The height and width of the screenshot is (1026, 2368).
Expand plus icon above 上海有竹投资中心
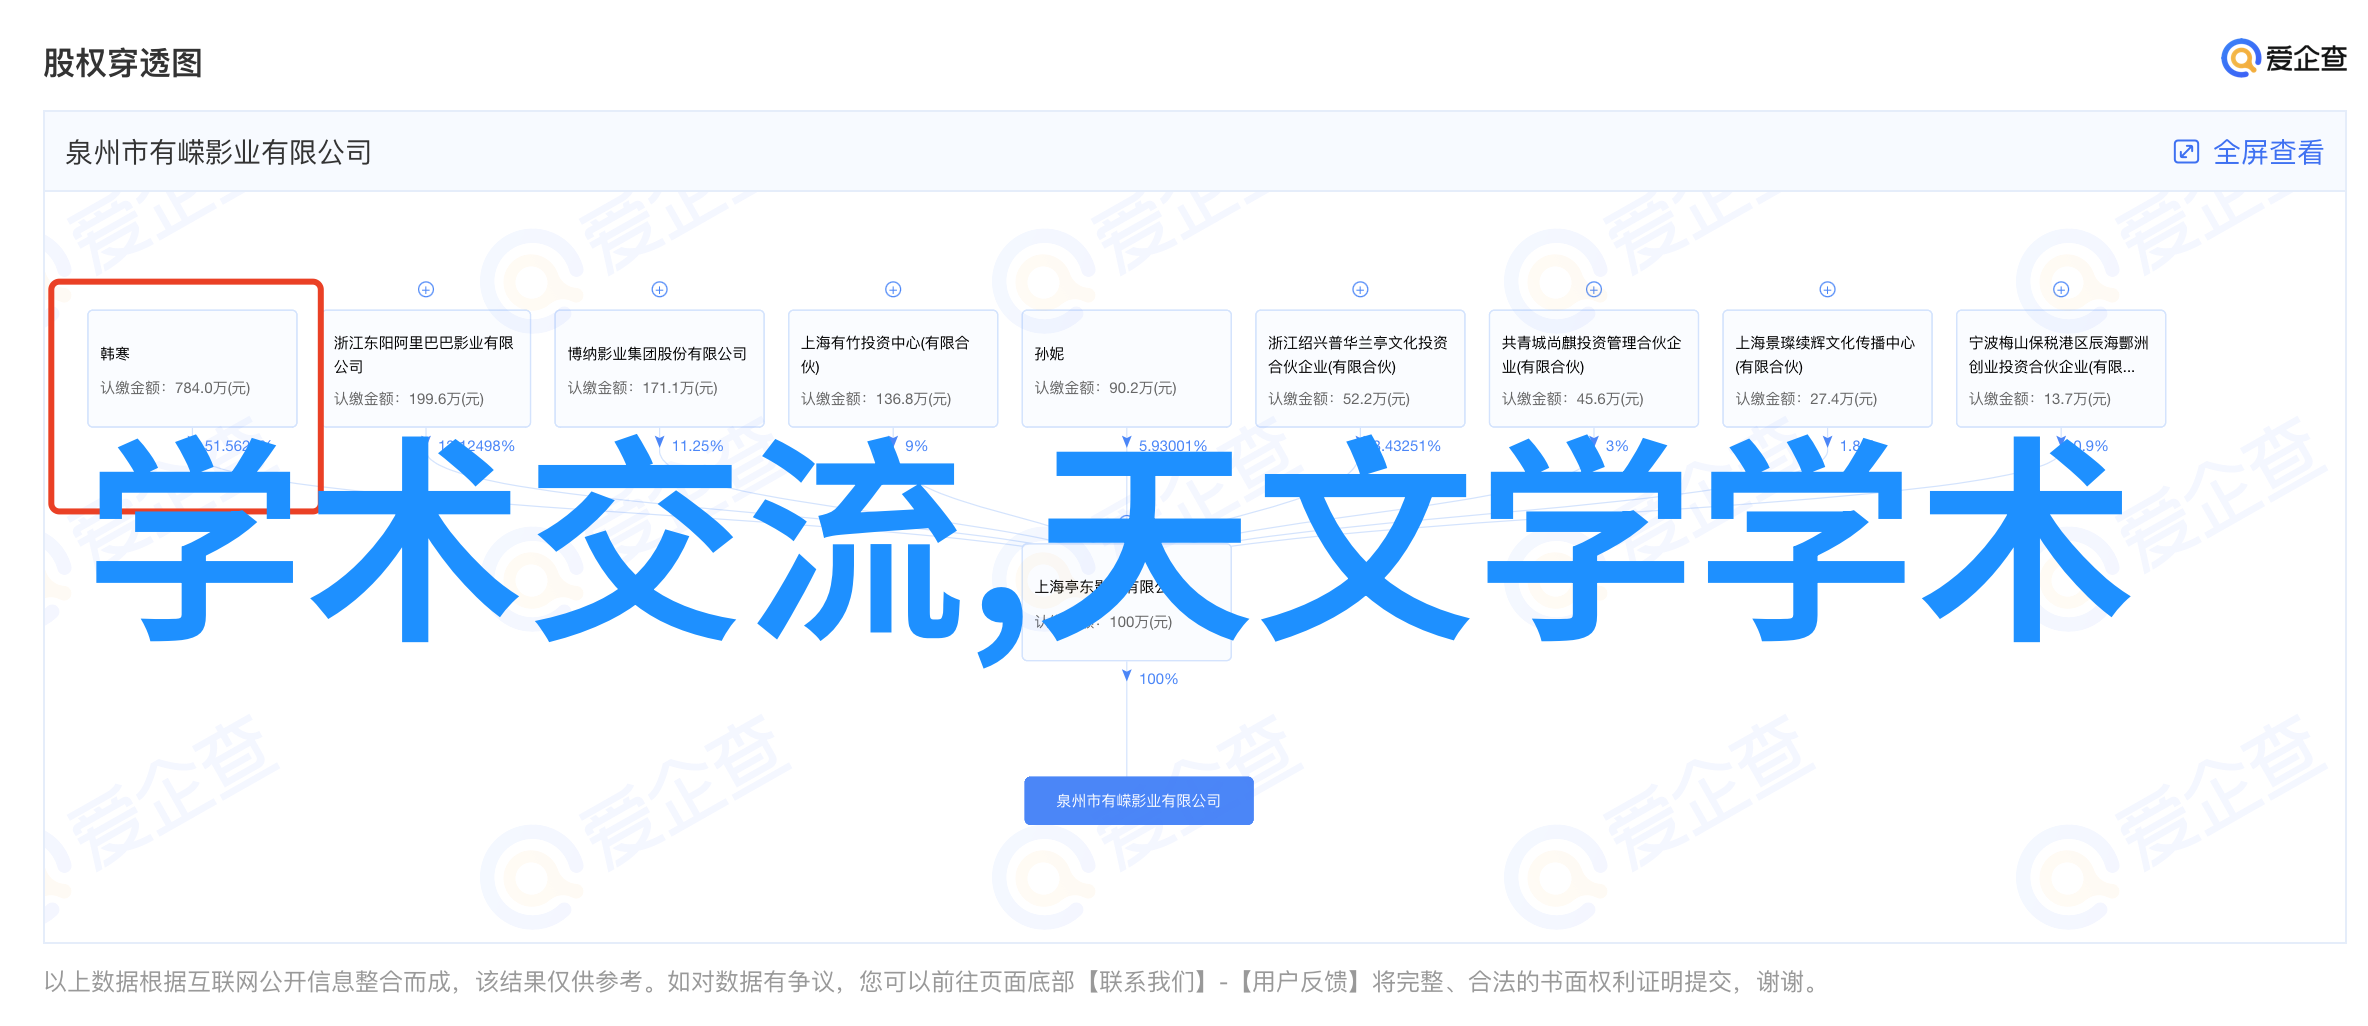click(x=893, y=290)
